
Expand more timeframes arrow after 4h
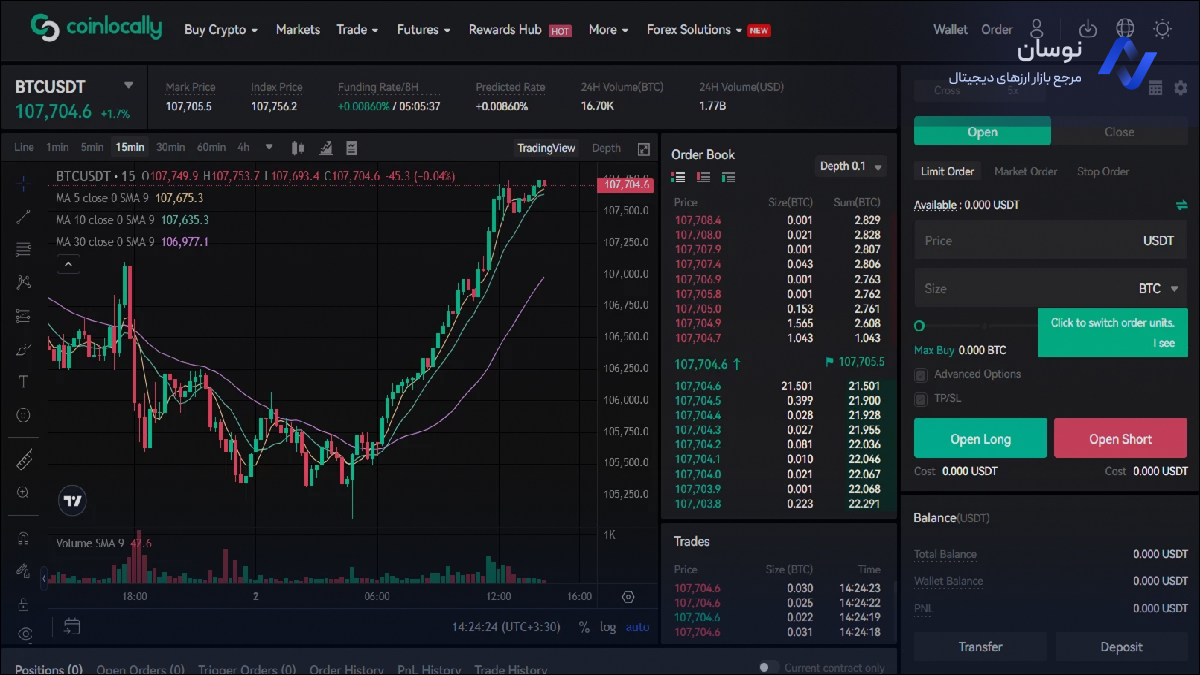click(269, 147)
